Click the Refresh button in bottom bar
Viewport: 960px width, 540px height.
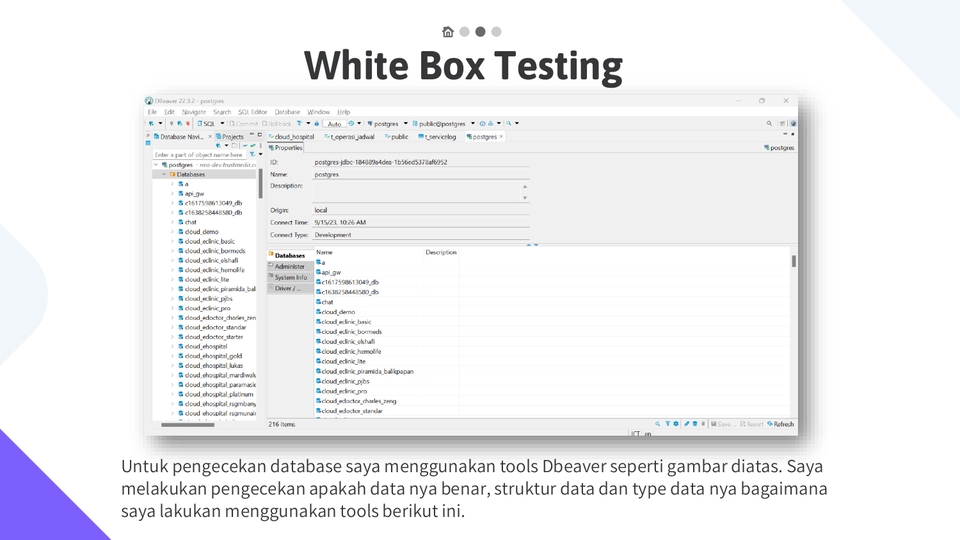[780, 424]
